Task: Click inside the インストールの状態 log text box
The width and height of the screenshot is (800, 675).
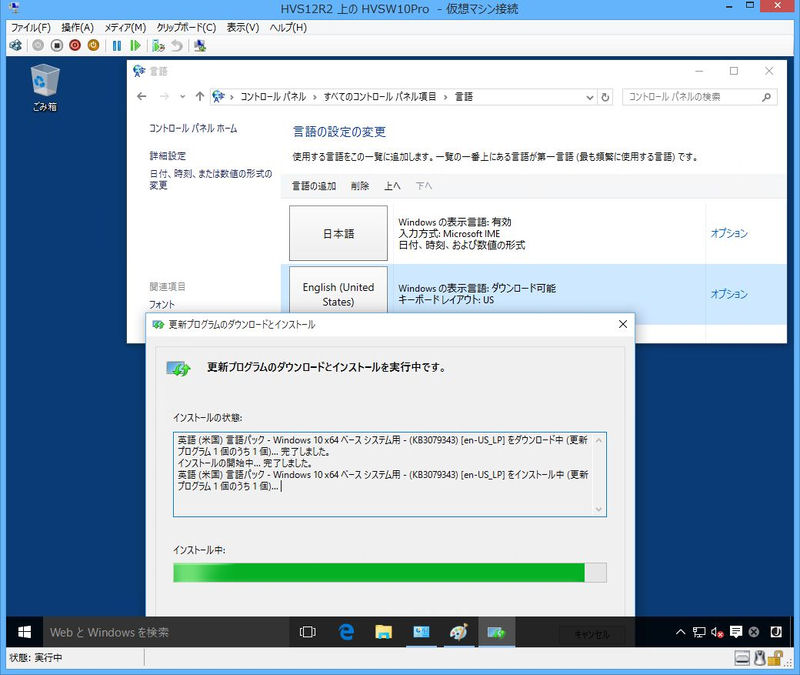Action: coord(390,474)
